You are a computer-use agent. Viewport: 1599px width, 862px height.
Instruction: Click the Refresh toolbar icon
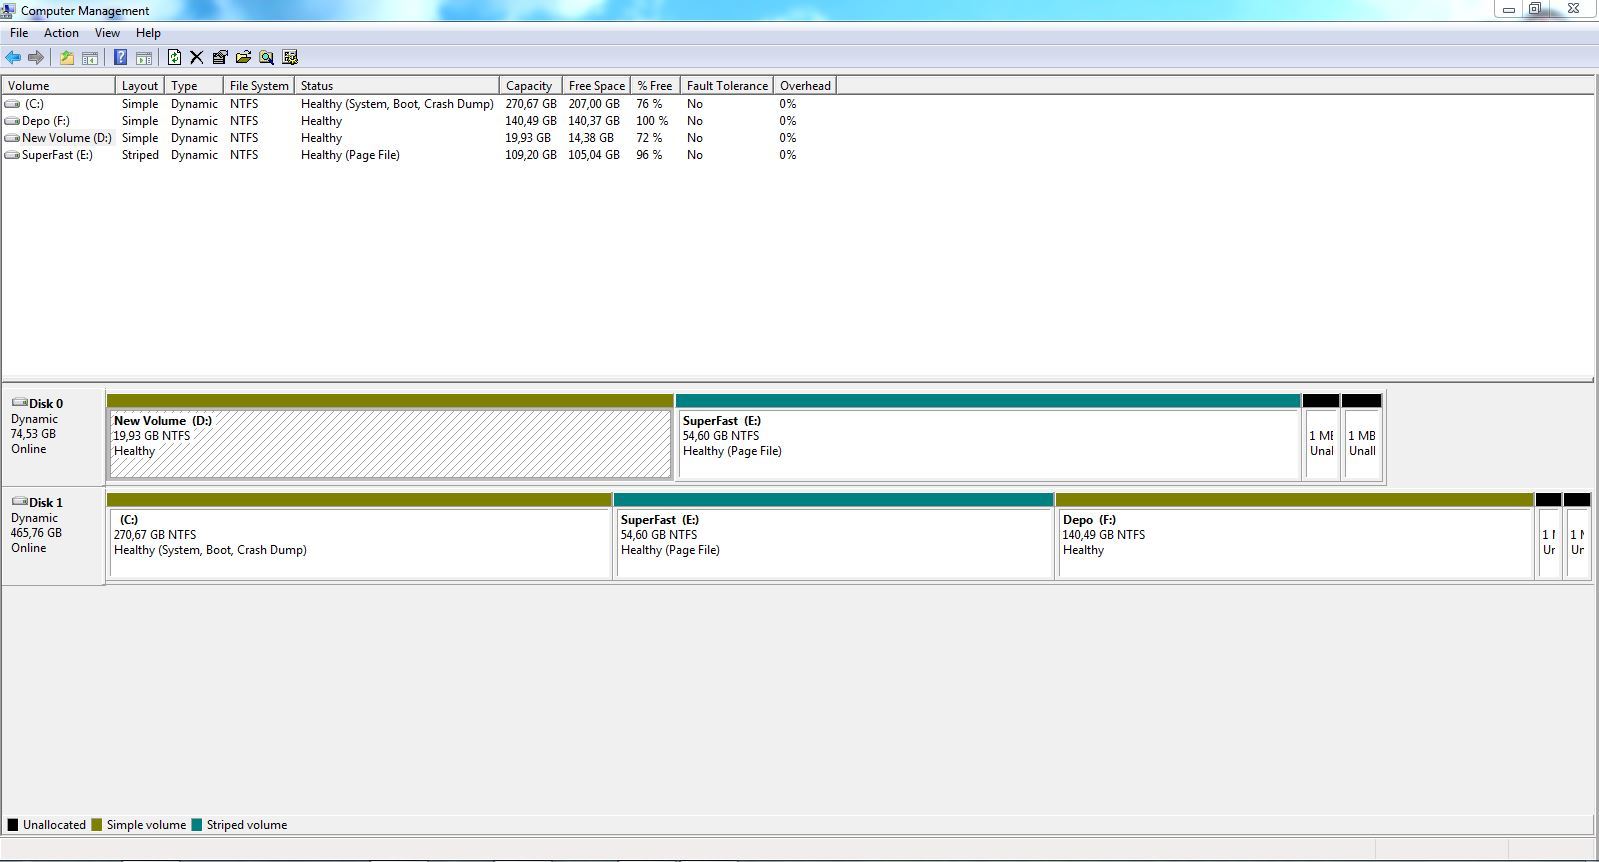tap(174, 58)
